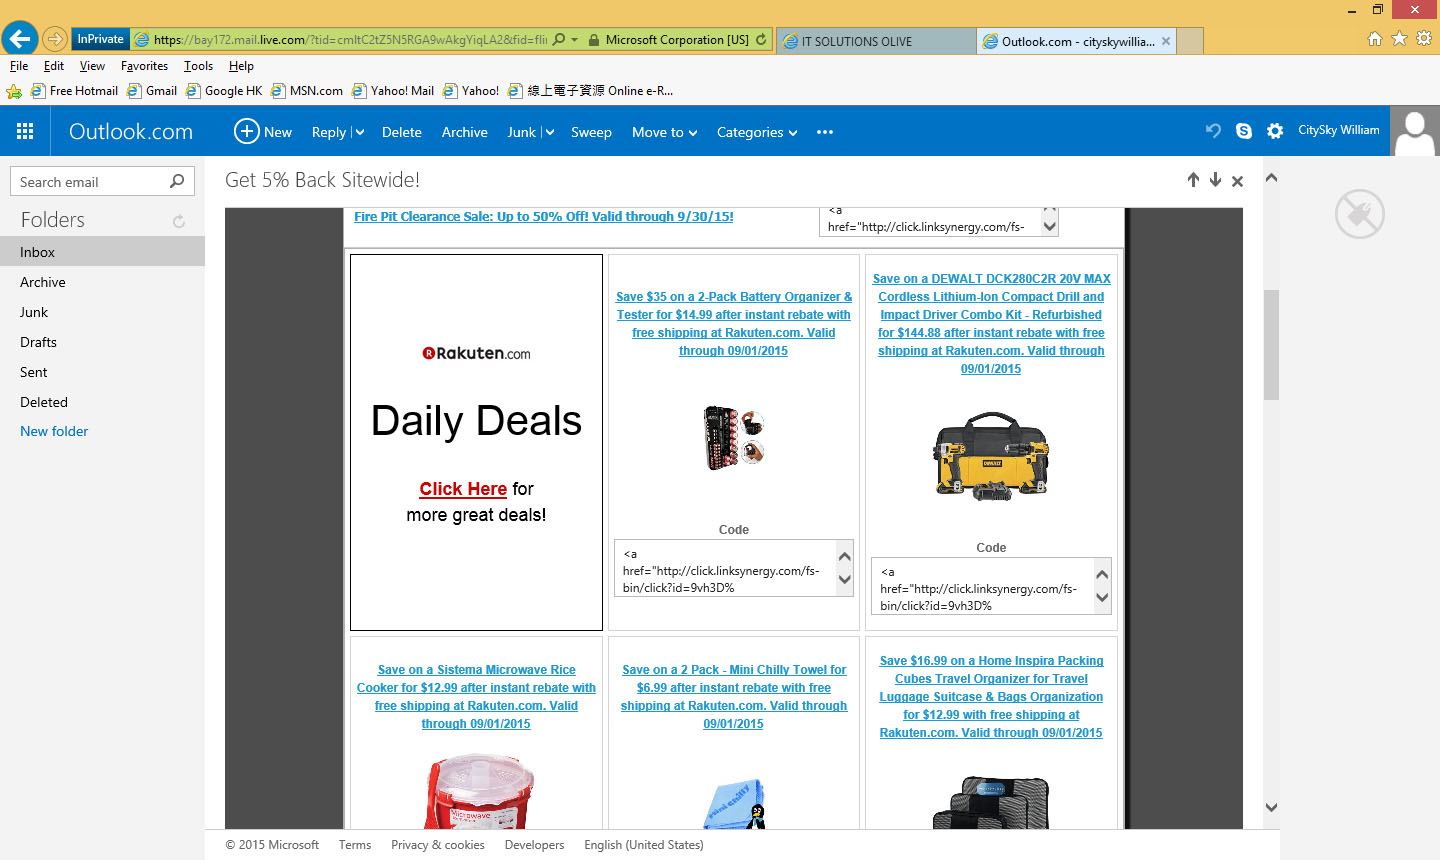Image resolution: width=1440 pixels, height=860 pixels.
Task: Click Sweep in the Outlook toolbar
Action: 591,132
